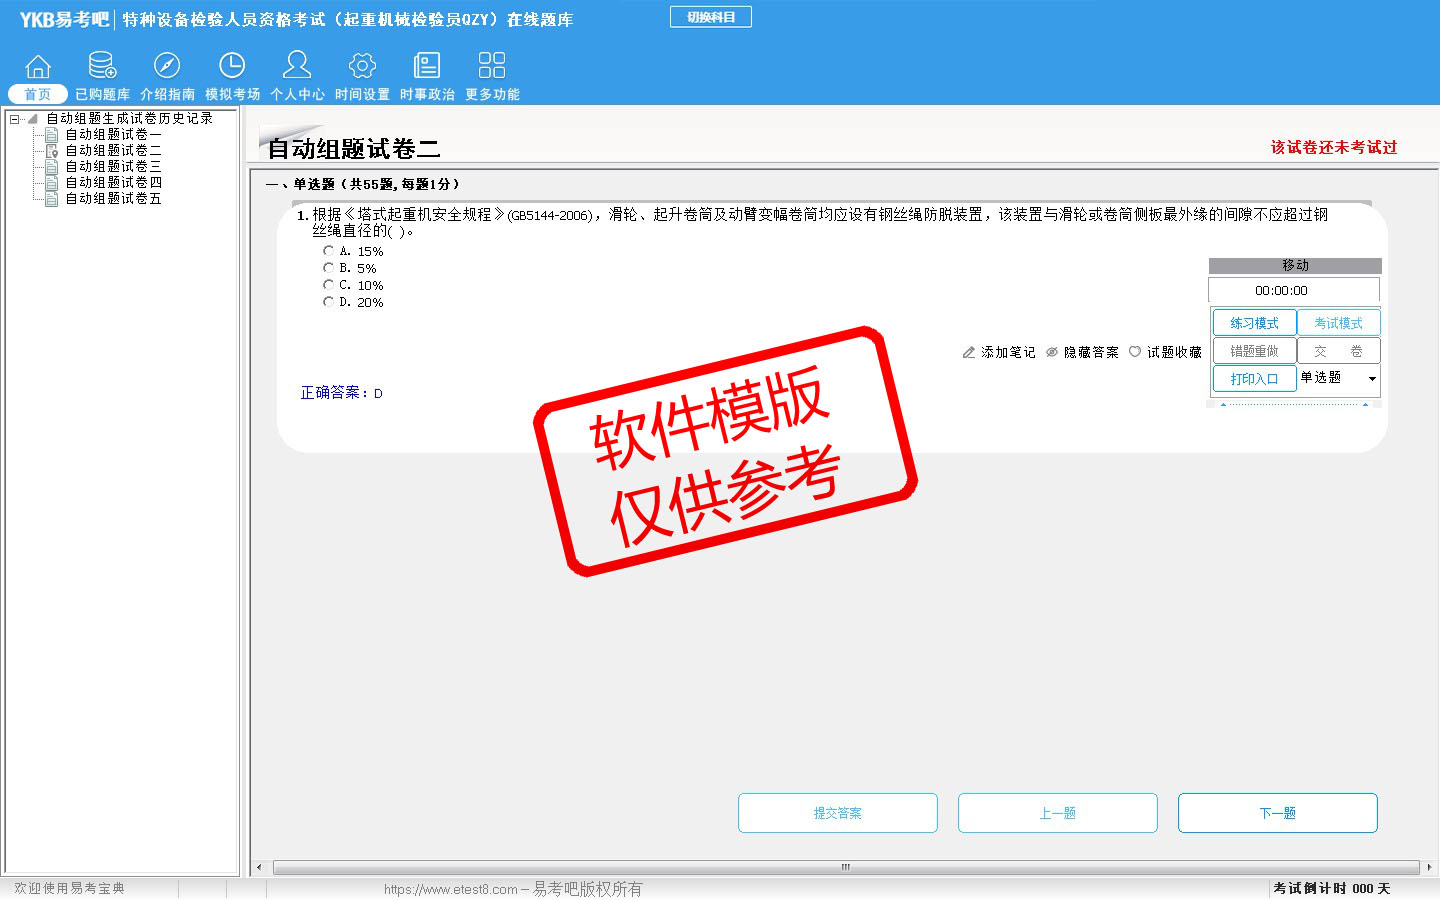The width and height of the screenshot is (1440, 900).
Task: Click the switch subject button (切换科目)
Action: click(711, 17)
